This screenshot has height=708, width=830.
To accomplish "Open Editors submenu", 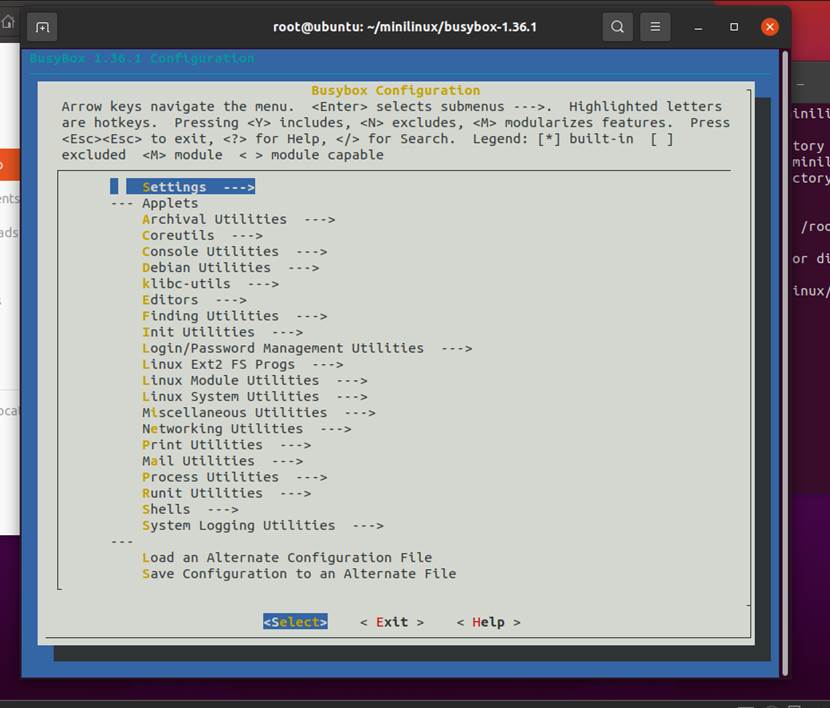I will point(194,300).
